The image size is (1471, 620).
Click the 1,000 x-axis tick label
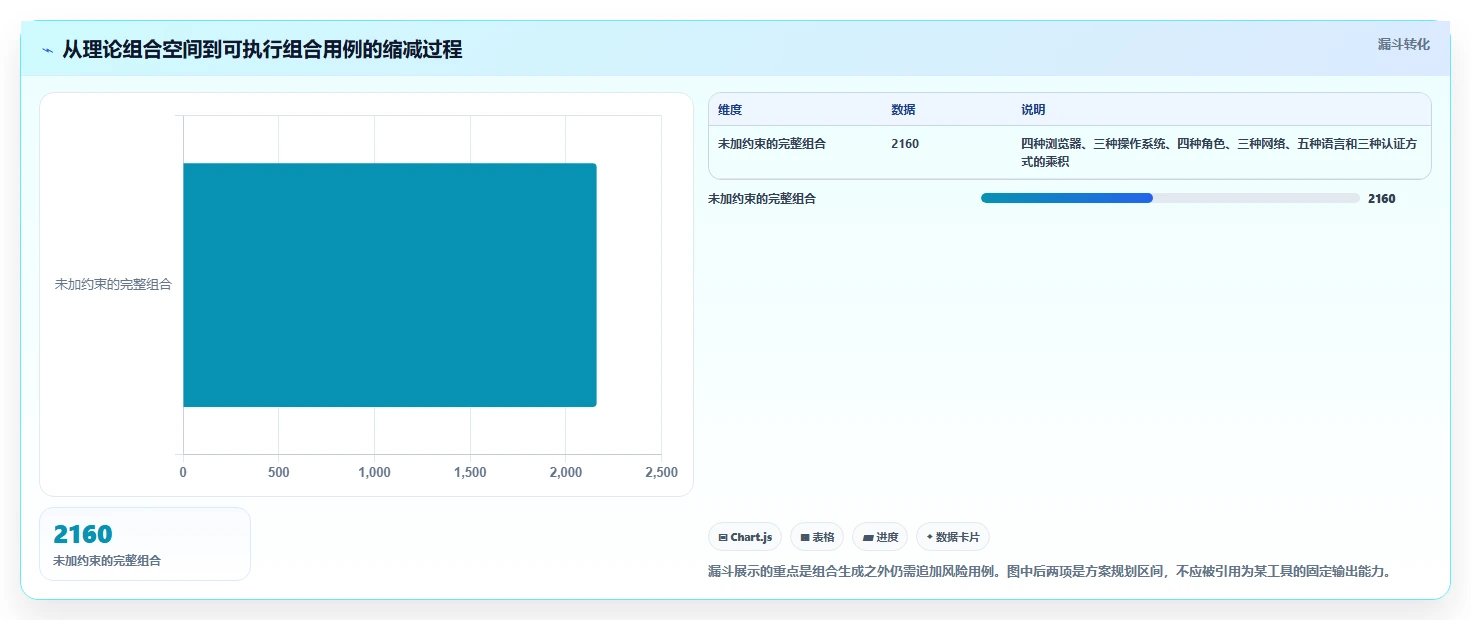pos(374,473)
